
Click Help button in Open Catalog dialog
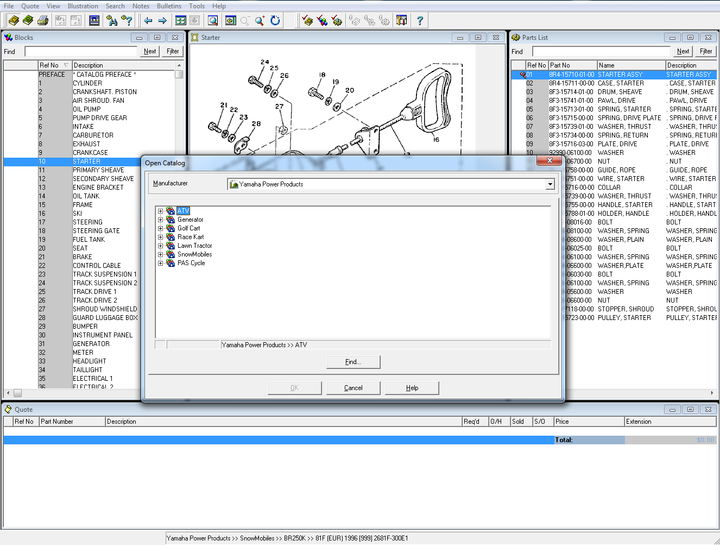coord(412,388)
